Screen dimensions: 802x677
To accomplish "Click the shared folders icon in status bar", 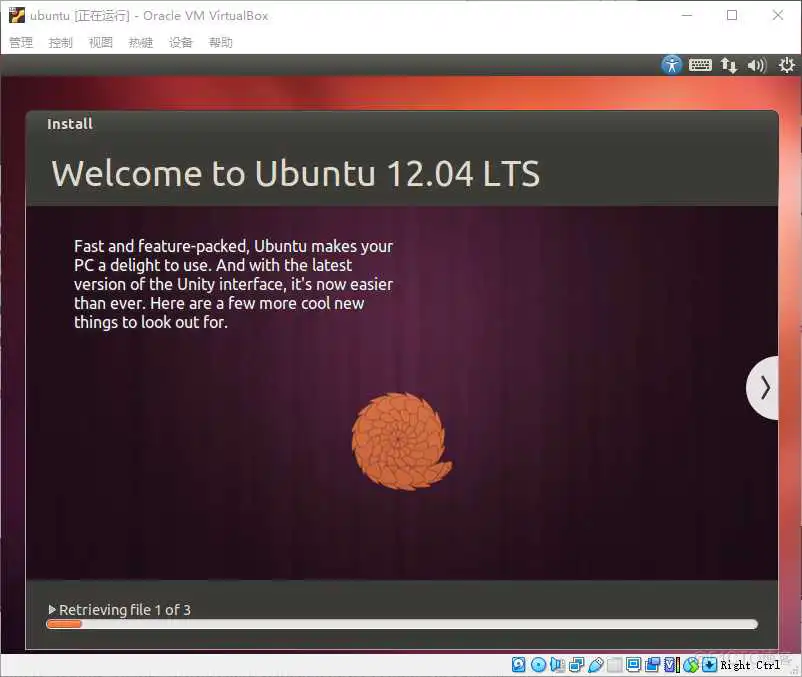I will 612,664.
